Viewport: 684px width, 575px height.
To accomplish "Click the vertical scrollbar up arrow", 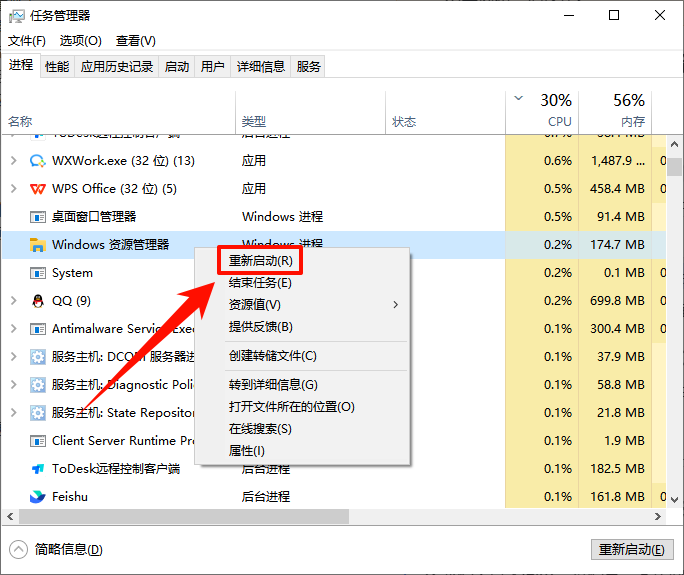I will (x=674, y=144).
